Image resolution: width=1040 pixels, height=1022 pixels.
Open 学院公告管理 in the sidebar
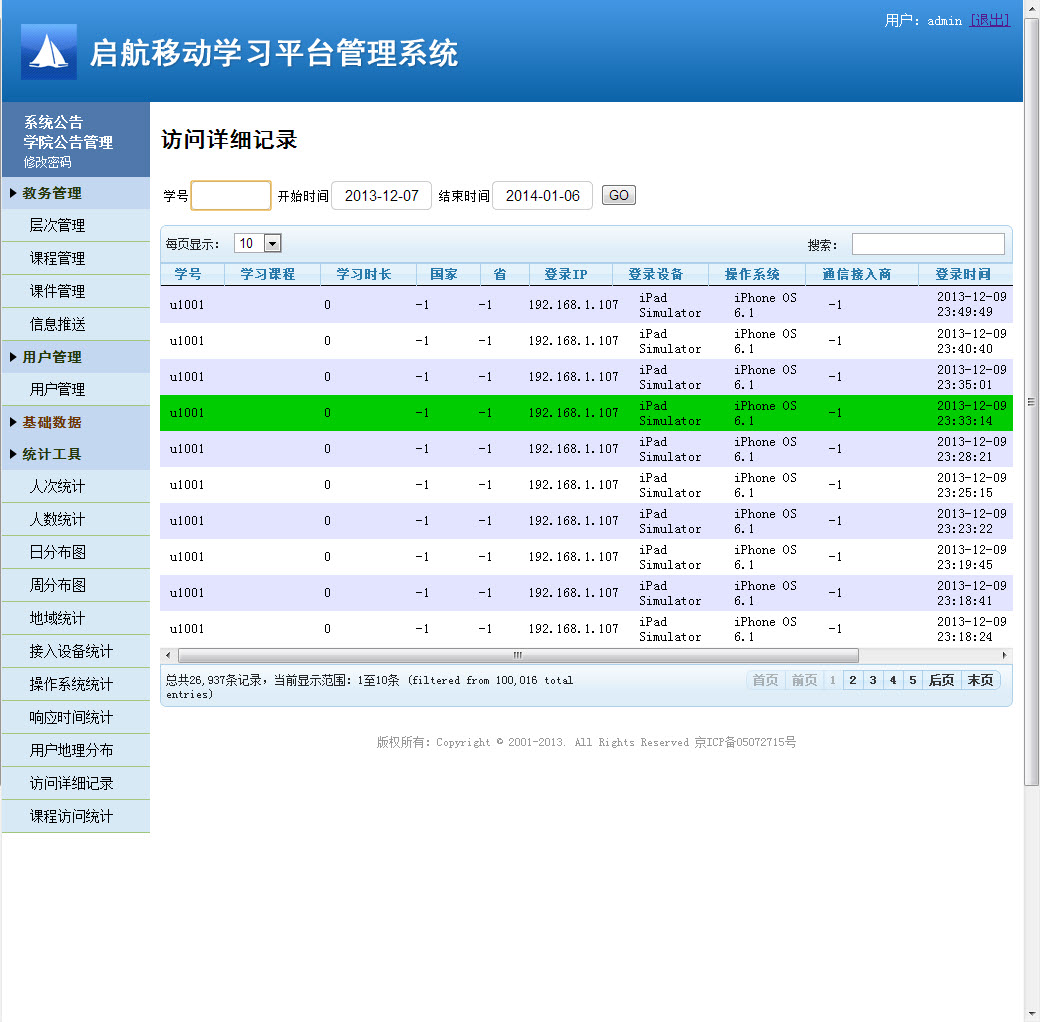coord(68,142)
